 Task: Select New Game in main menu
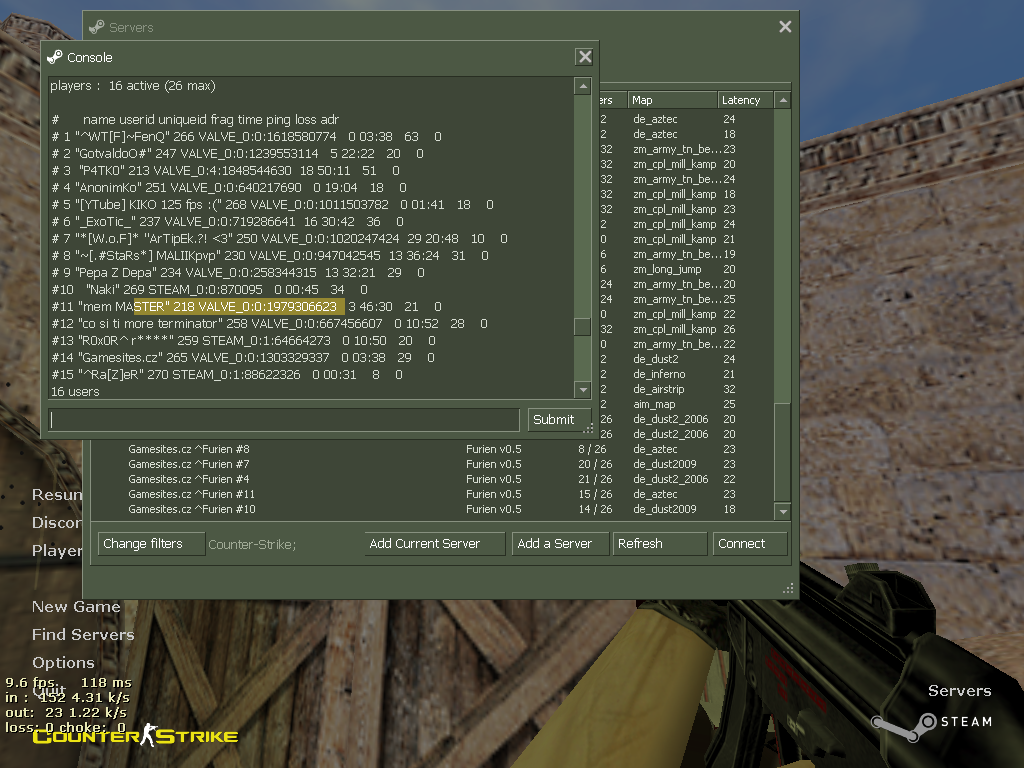point(76,606)
